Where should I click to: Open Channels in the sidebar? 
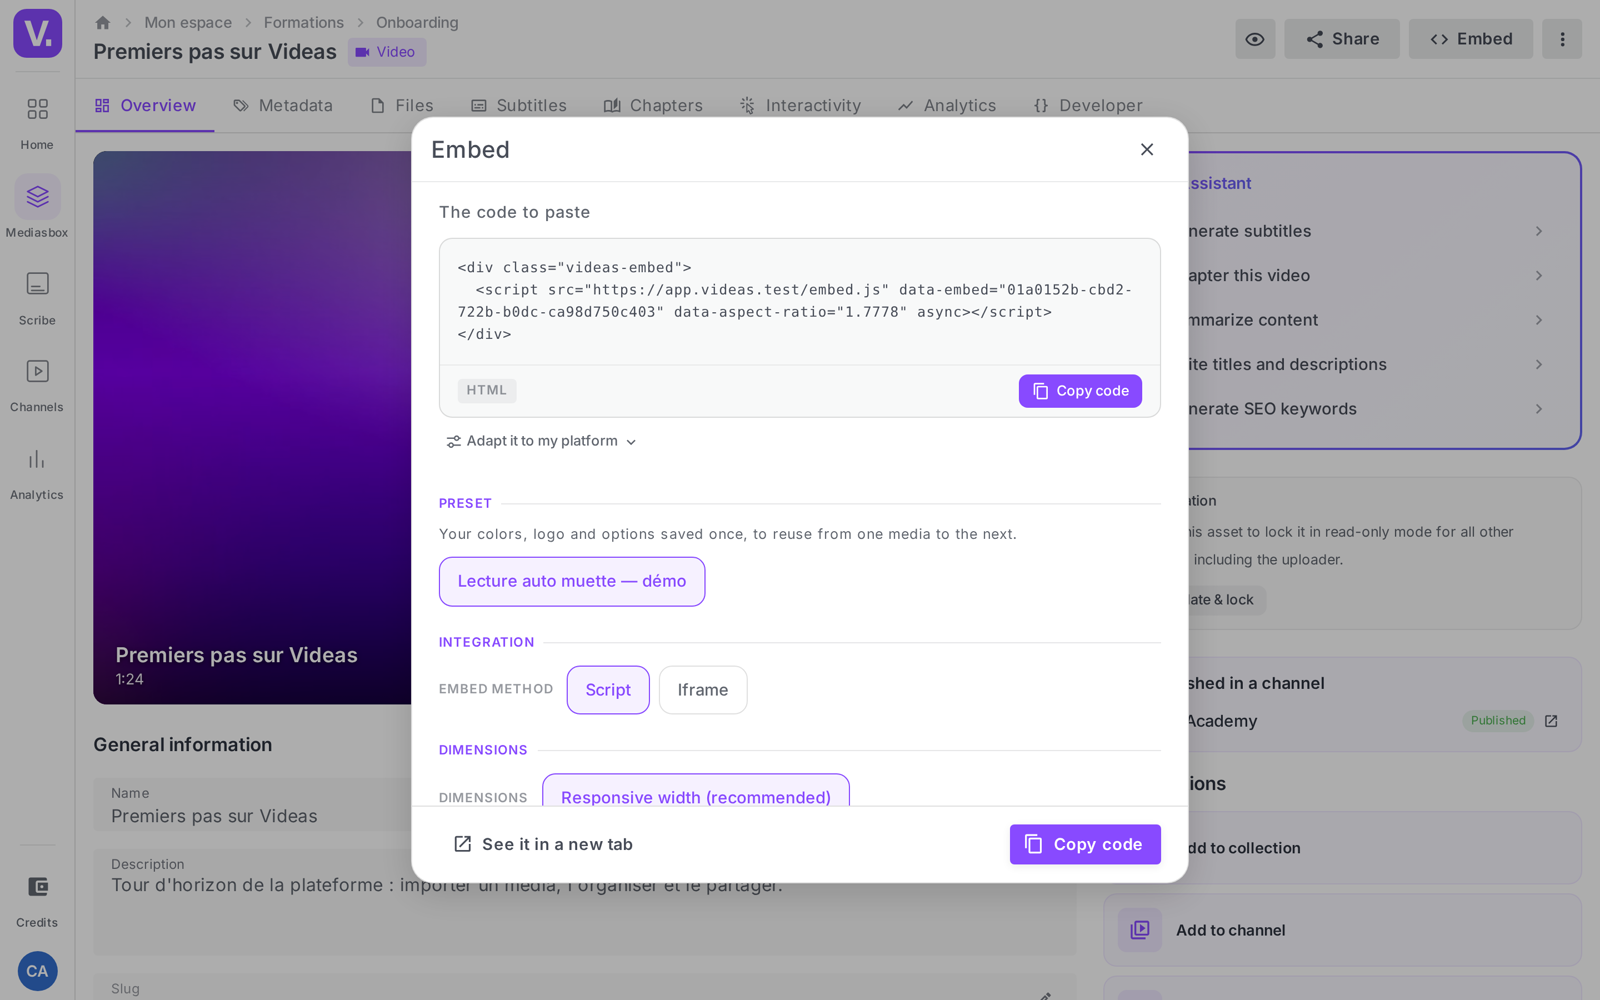coord(37,384)
